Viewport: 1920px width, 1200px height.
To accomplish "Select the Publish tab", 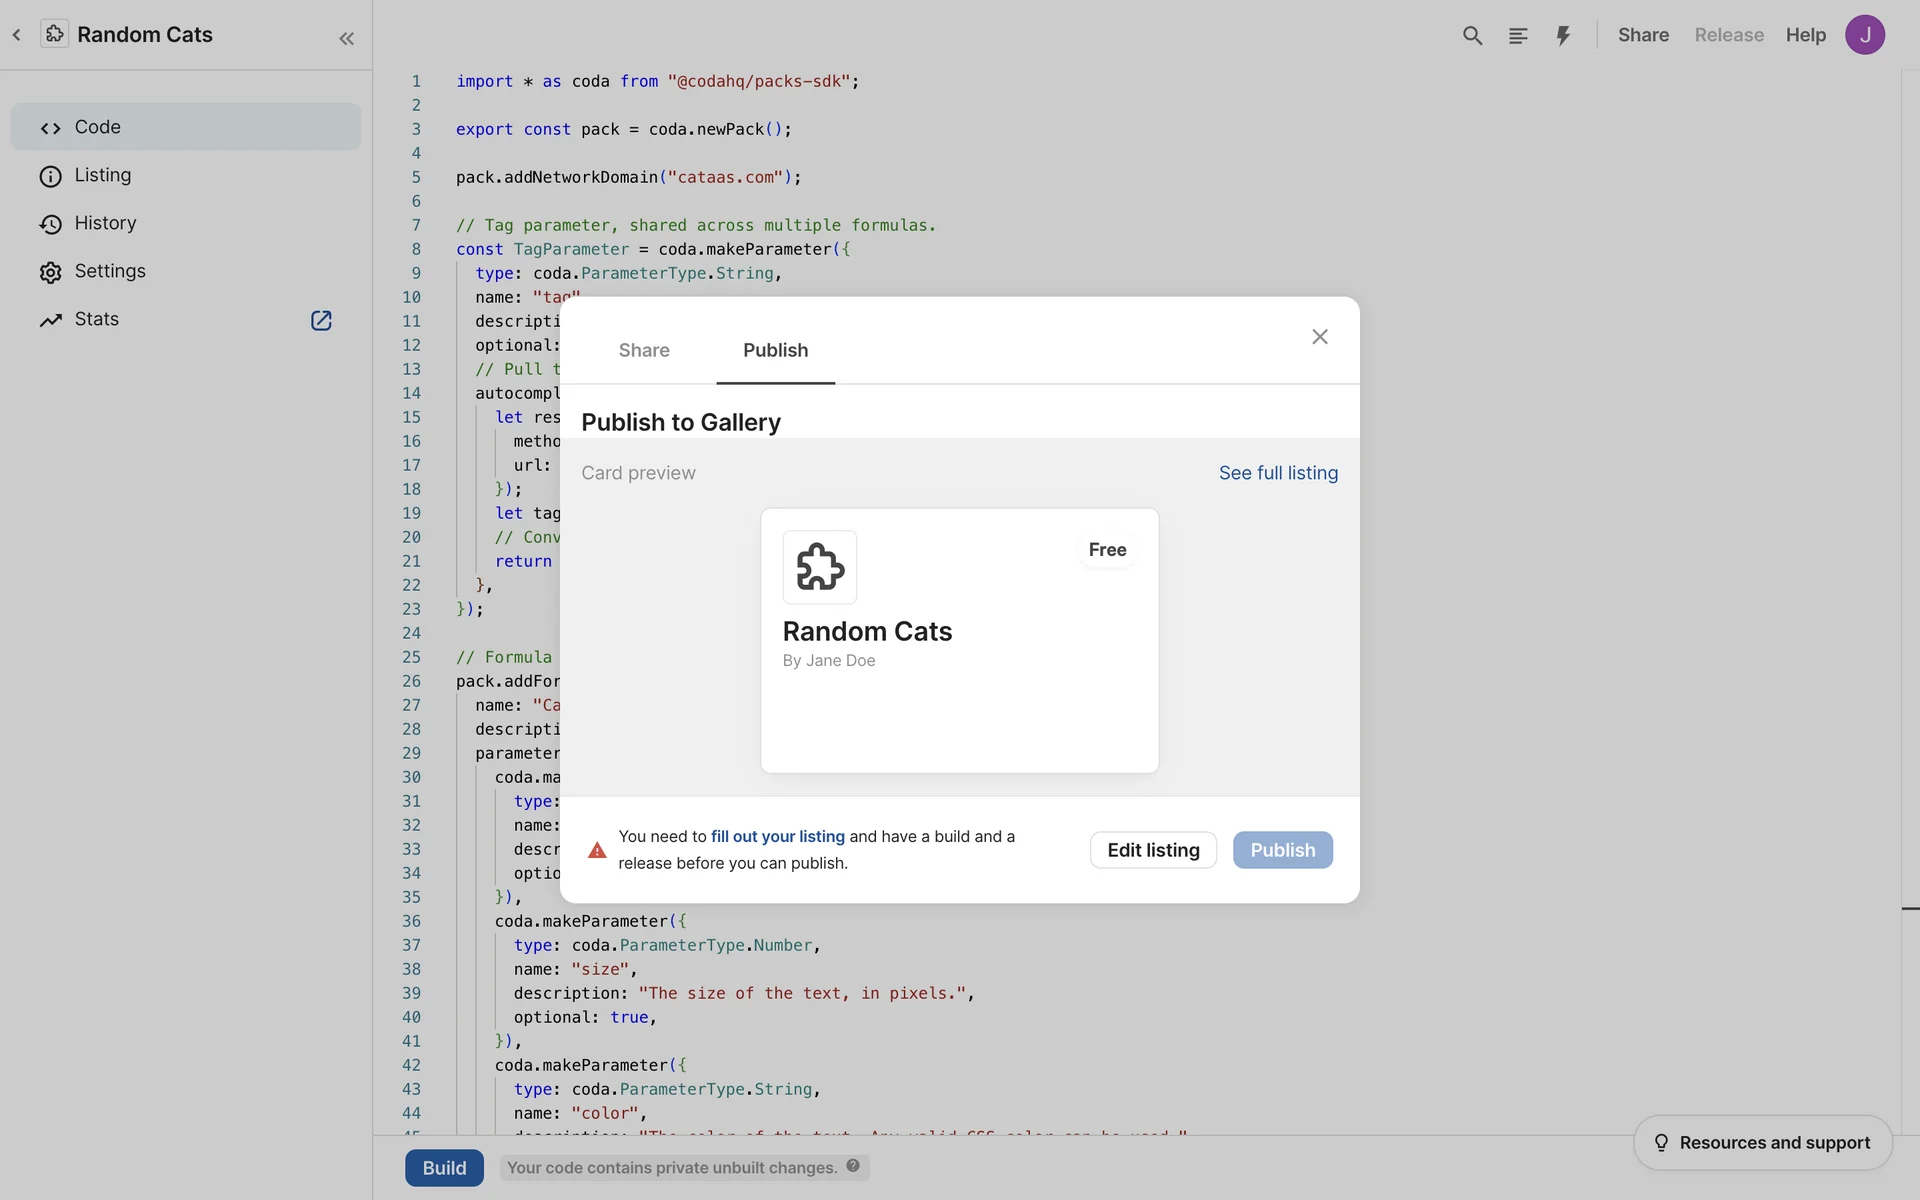I will 775,350.
